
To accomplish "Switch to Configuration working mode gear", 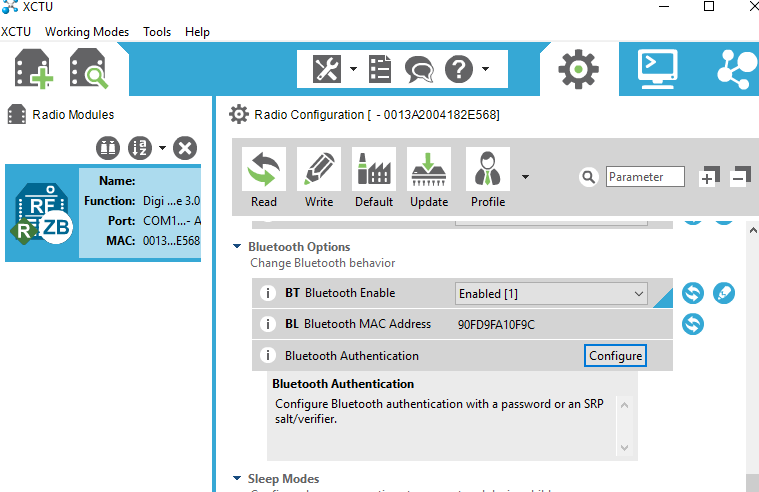I will pos(578,69).
